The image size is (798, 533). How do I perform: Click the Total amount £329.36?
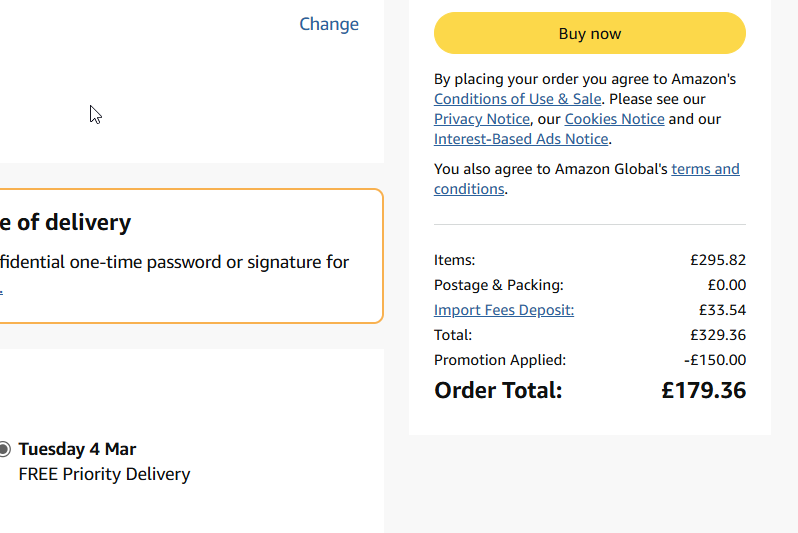point(717,335)
